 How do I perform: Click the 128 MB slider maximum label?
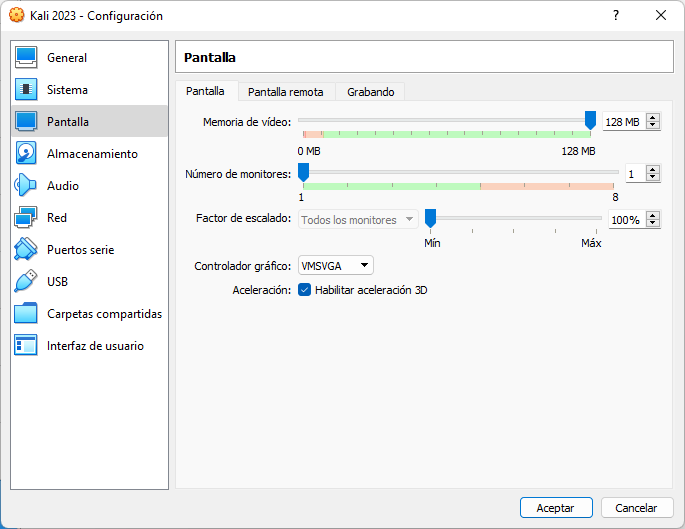tap(578, 151)
